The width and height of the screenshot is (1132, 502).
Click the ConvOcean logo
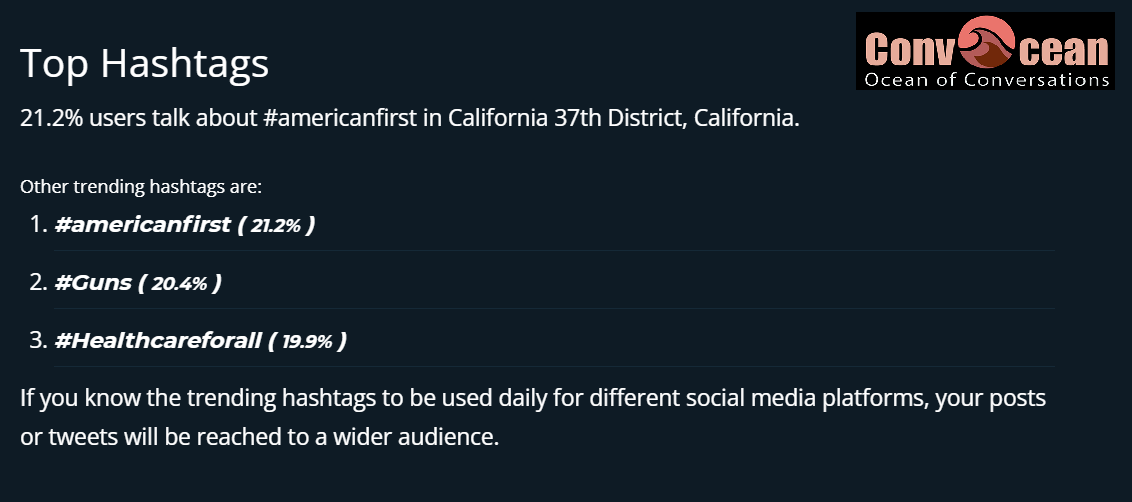(985, 51)
